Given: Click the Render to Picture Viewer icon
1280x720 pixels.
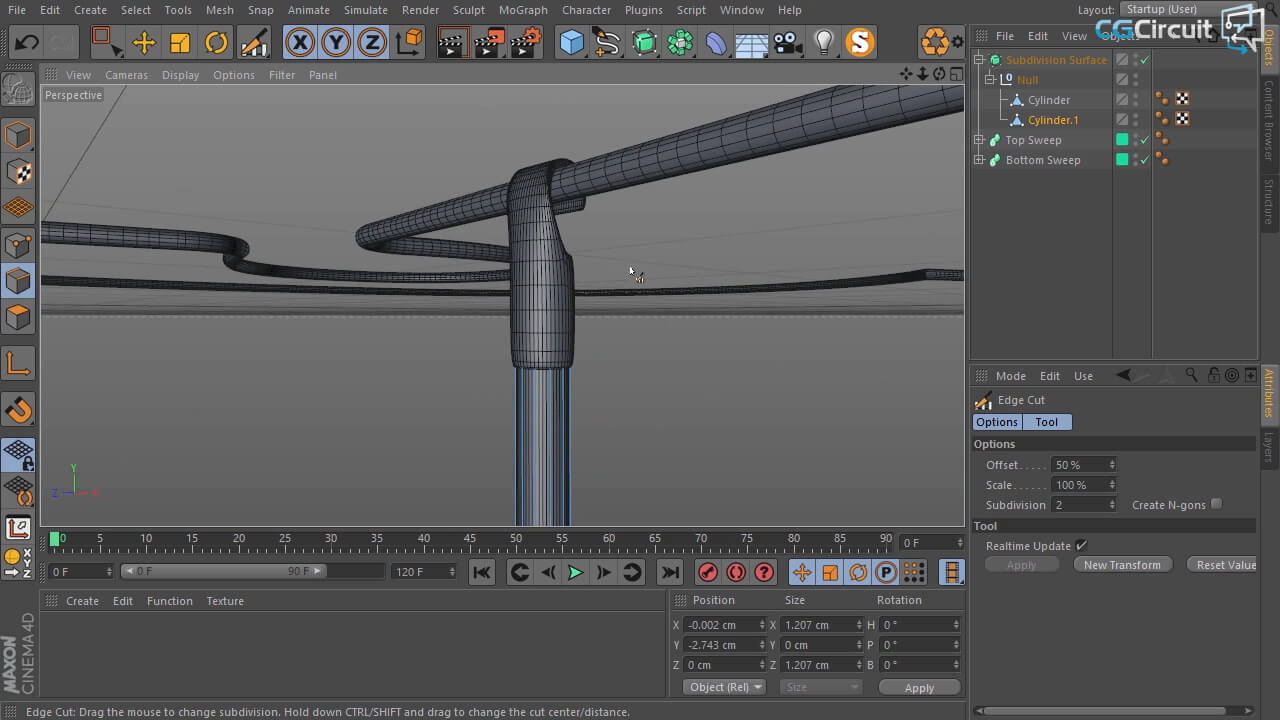Looking at the screenshot, I should 489,42.
